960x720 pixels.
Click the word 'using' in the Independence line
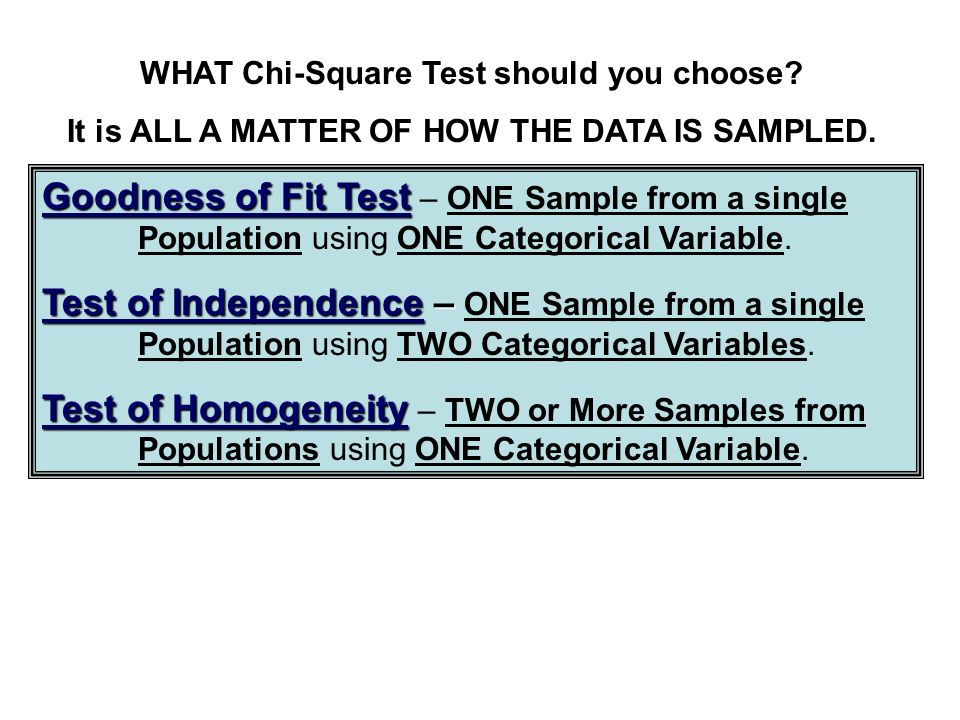[350, 346]
